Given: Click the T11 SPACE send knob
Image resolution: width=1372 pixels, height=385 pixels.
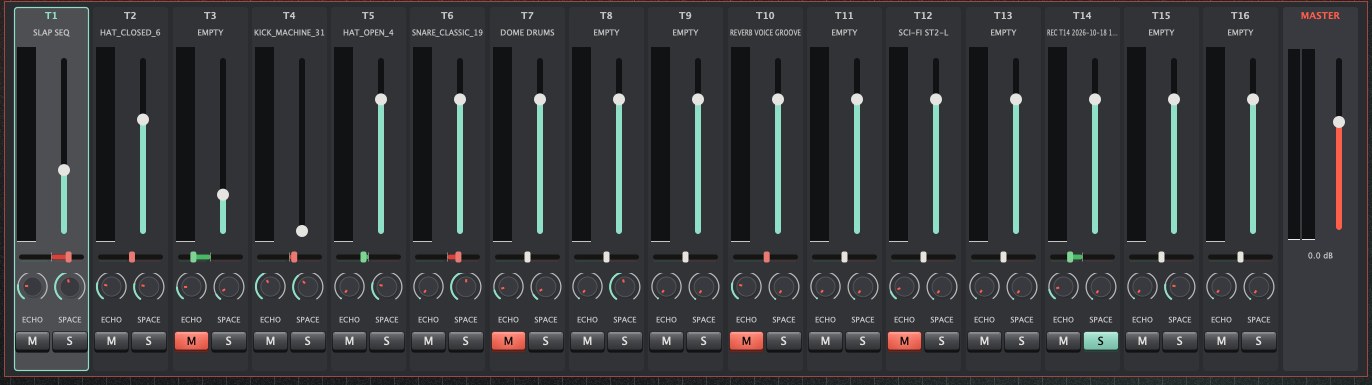Looking at the screenshot, I should pyautogui.click(x=863, y=288).
